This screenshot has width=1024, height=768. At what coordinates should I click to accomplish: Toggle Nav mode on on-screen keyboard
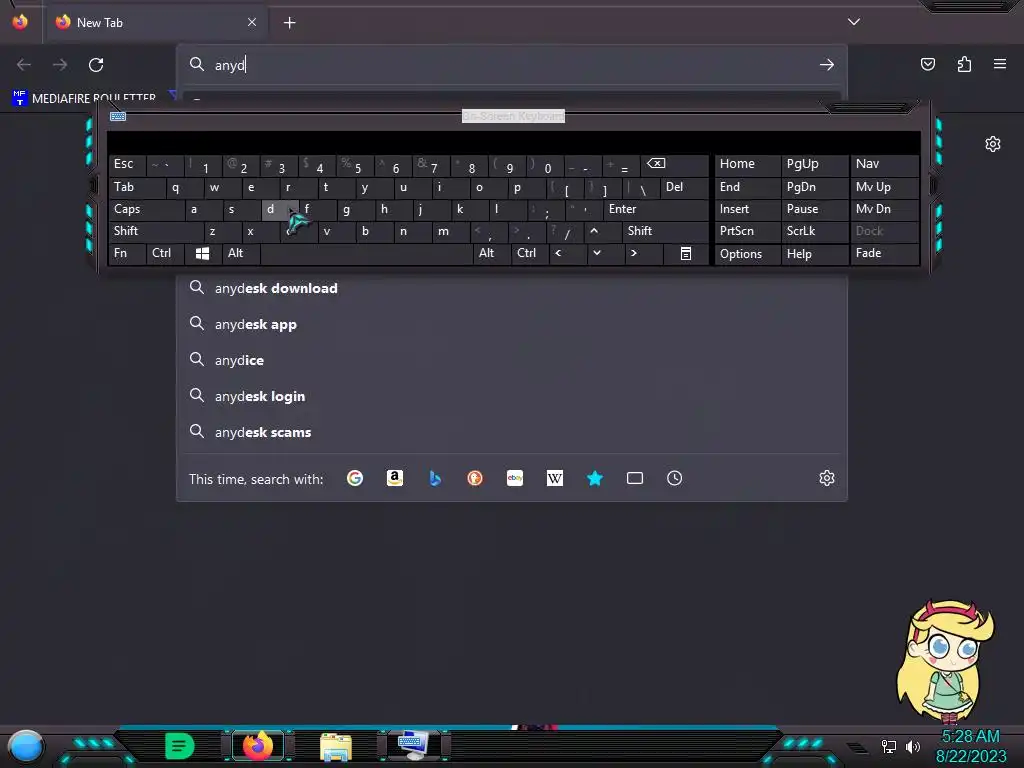coord(884,164)
